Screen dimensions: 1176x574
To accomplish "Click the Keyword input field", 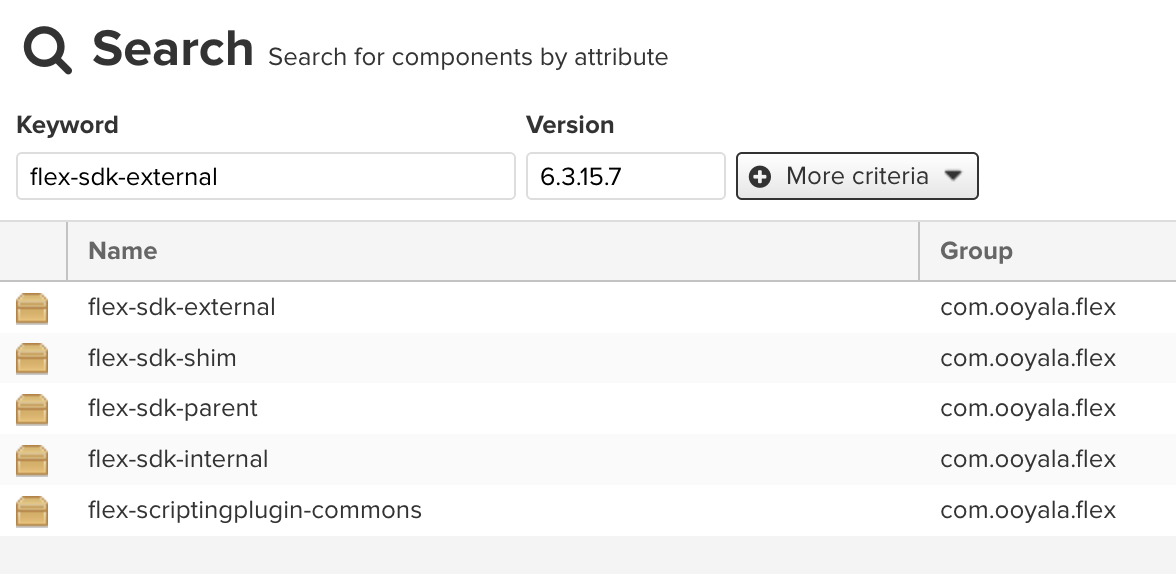I will [265, 177].
